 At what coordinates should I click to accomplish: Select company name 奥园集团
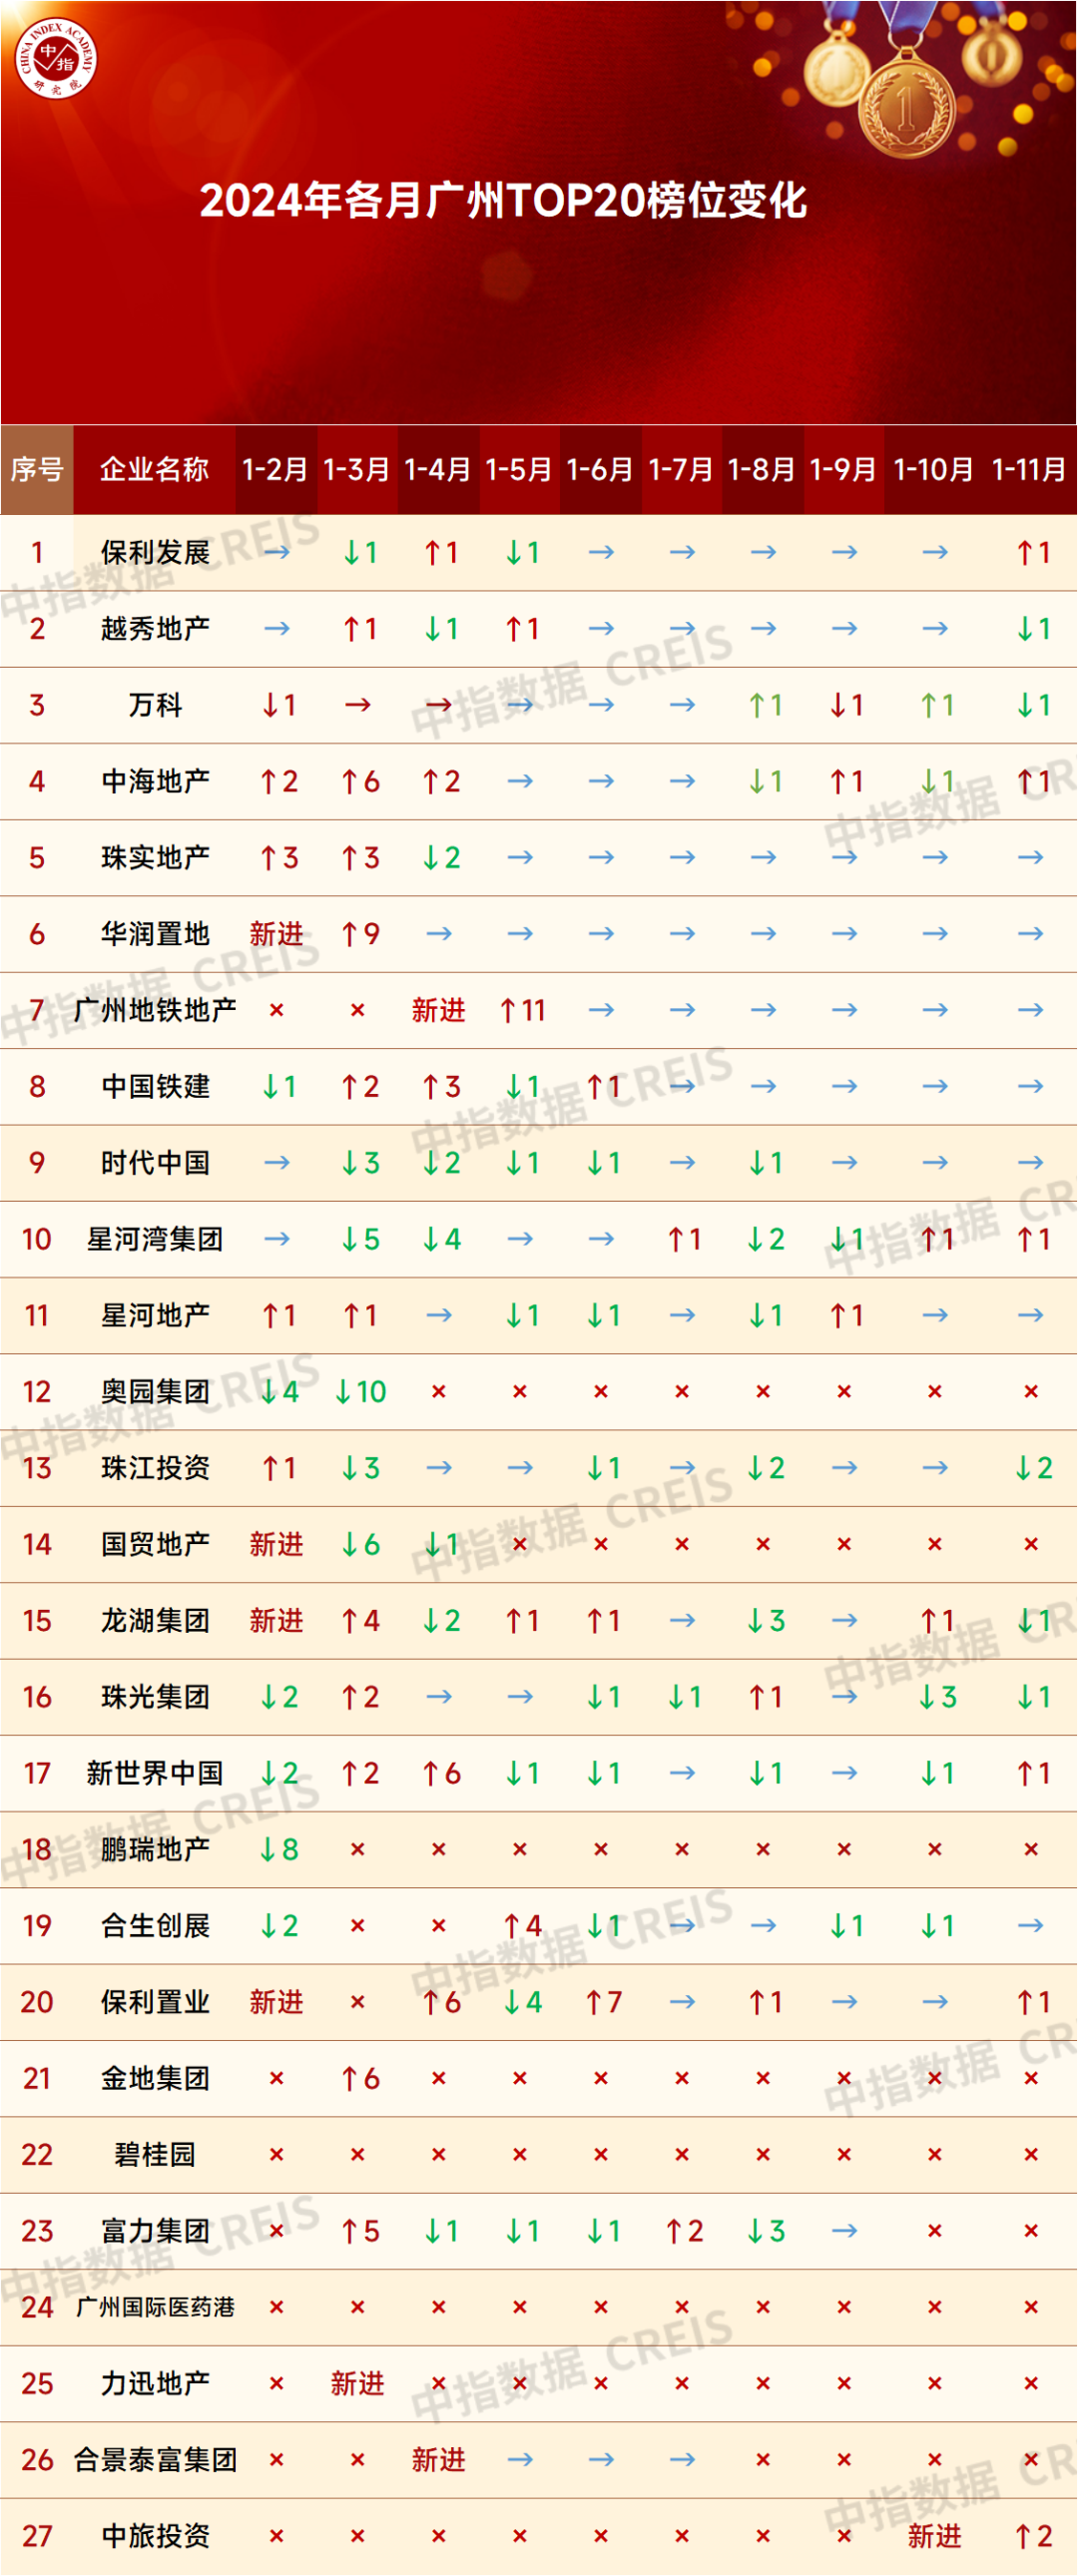click(155, 1392)
